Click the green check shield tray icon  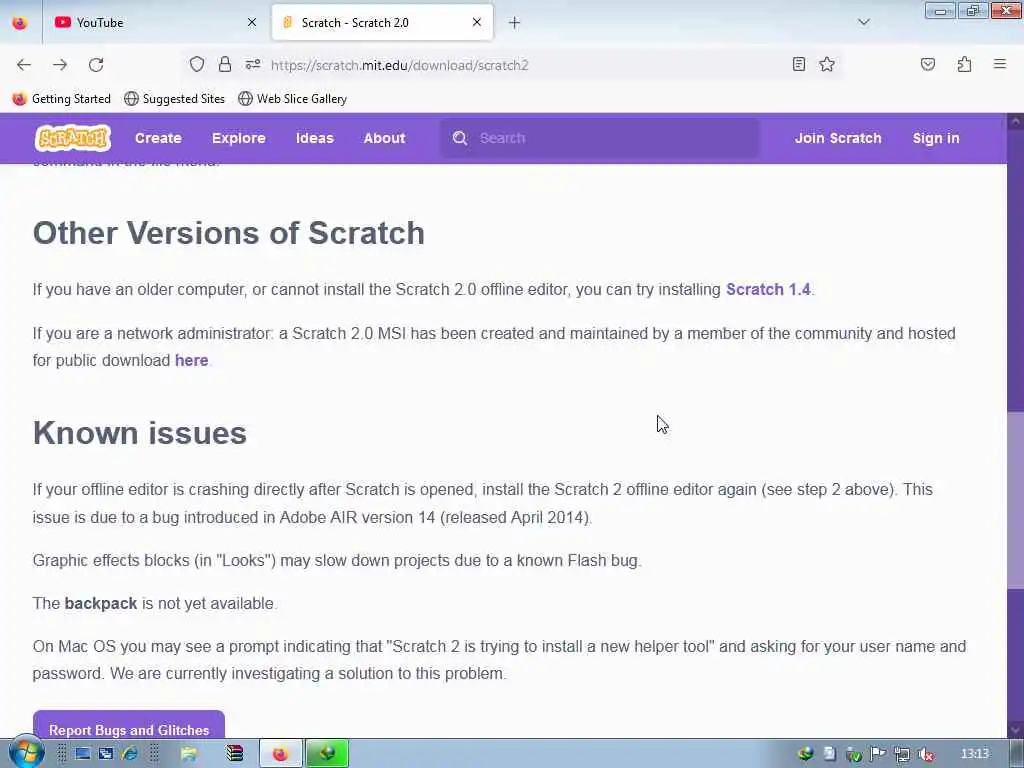tap(854, 754)
